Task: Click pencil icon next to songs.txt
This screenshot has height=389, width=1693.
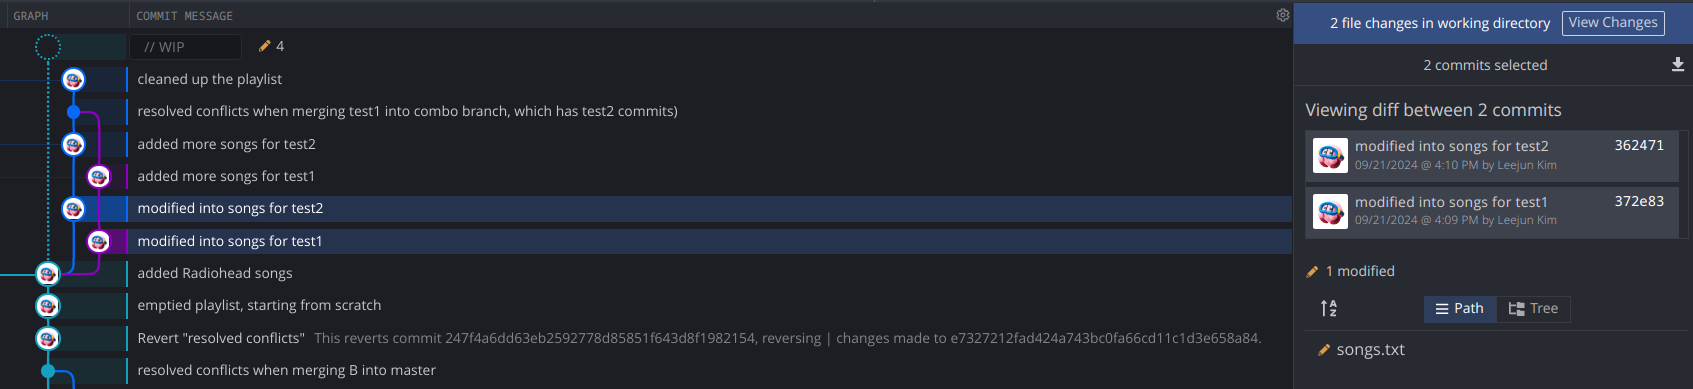Action: (1324, 350)
